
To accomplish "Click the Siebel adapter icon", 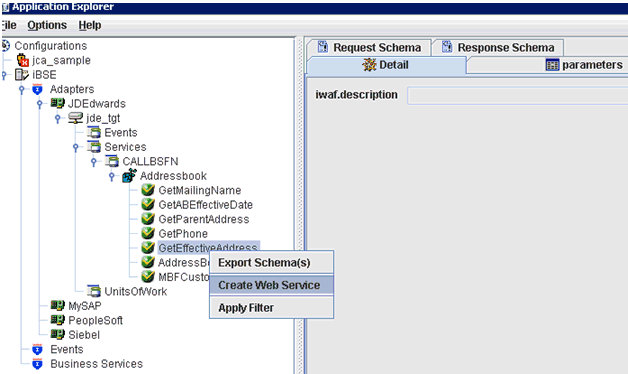I will (x=57, y=334).
